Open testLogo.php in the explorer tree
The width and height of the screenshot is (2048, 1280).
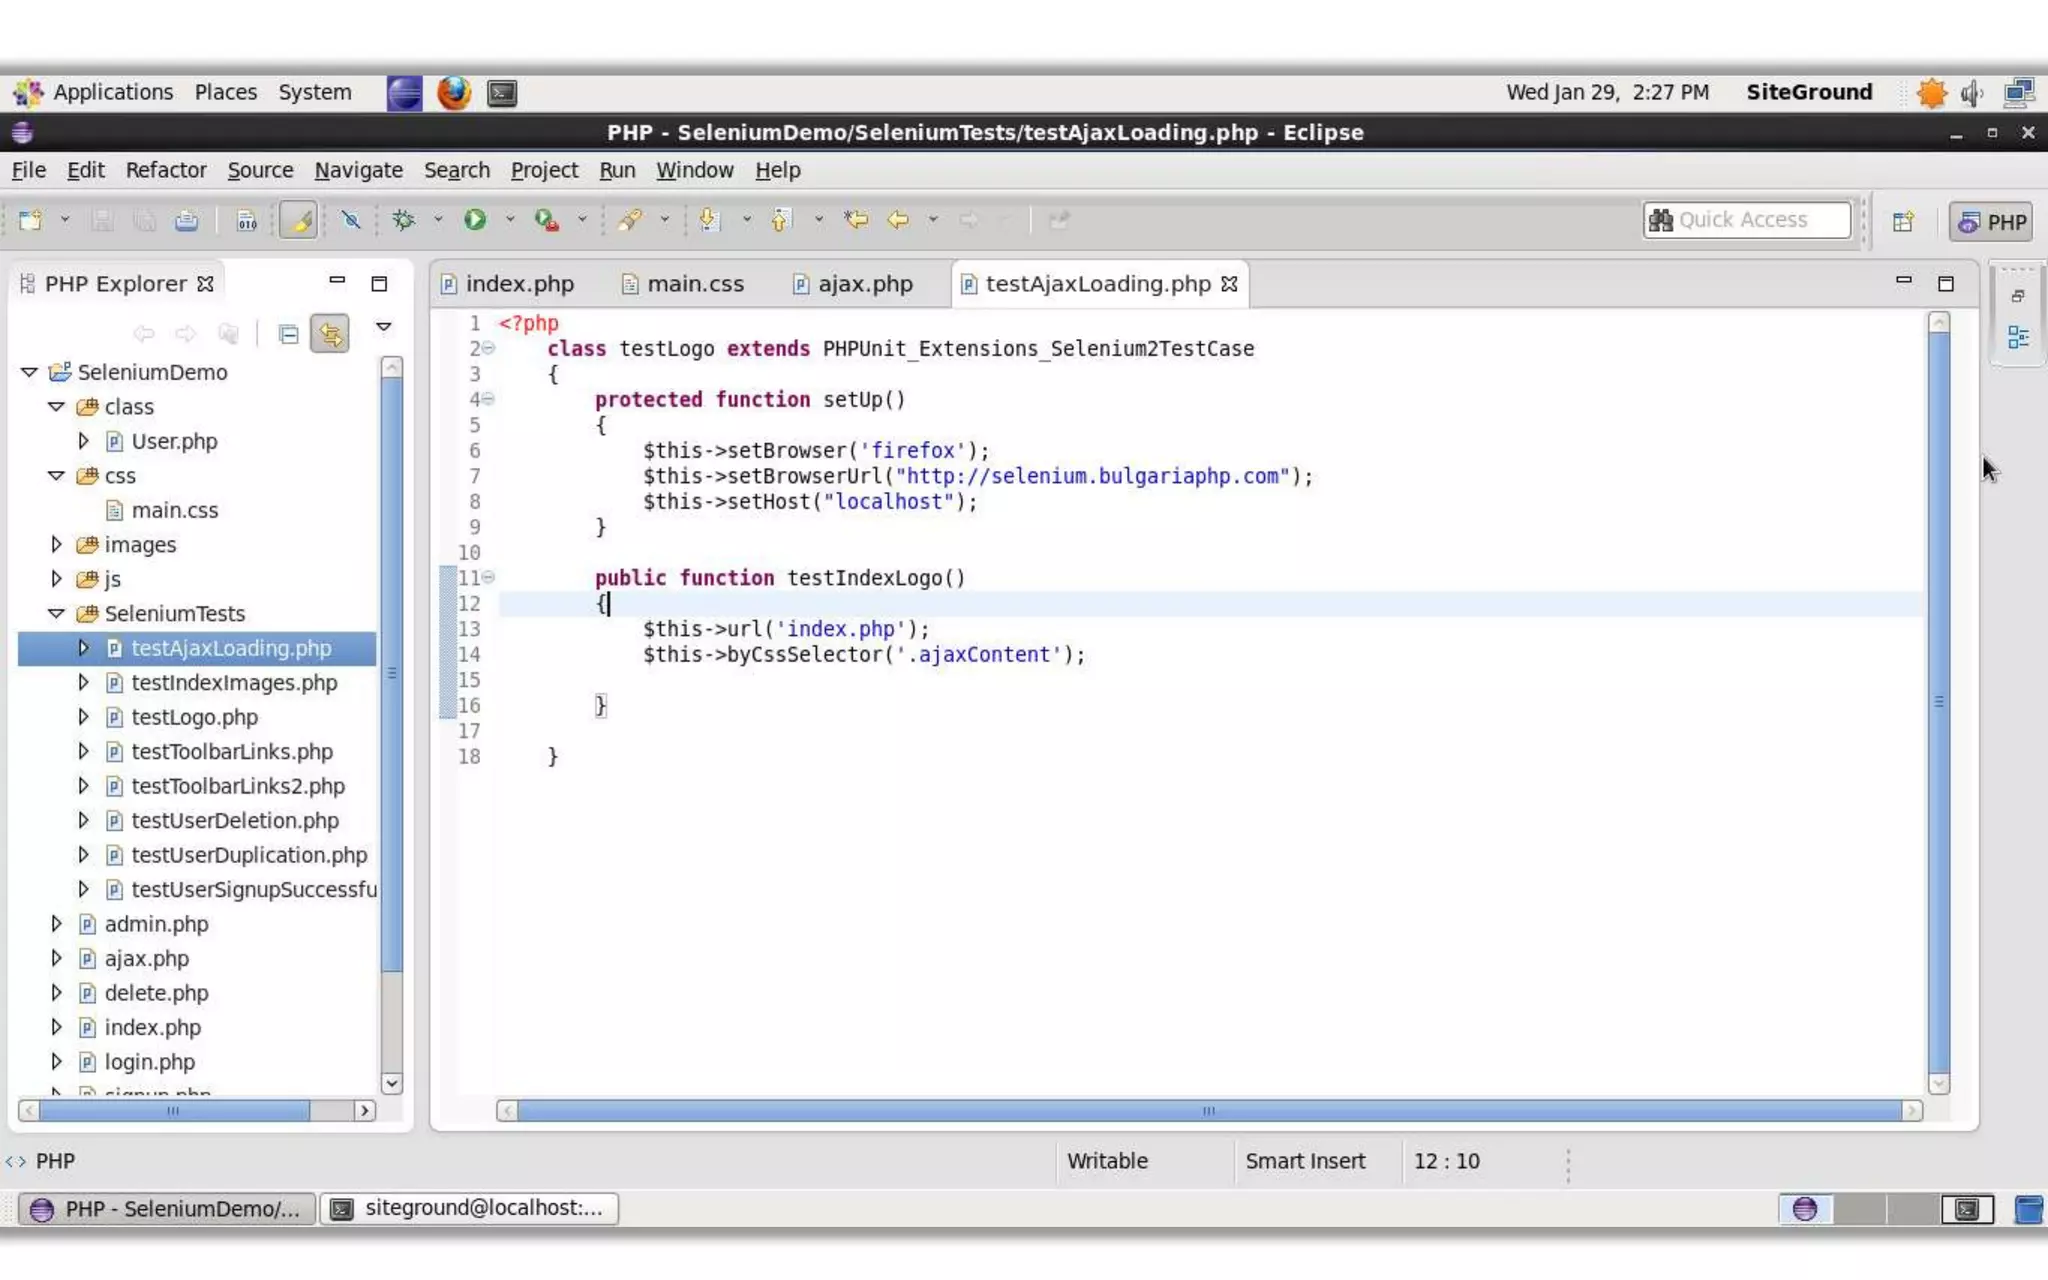click(194, 717)
